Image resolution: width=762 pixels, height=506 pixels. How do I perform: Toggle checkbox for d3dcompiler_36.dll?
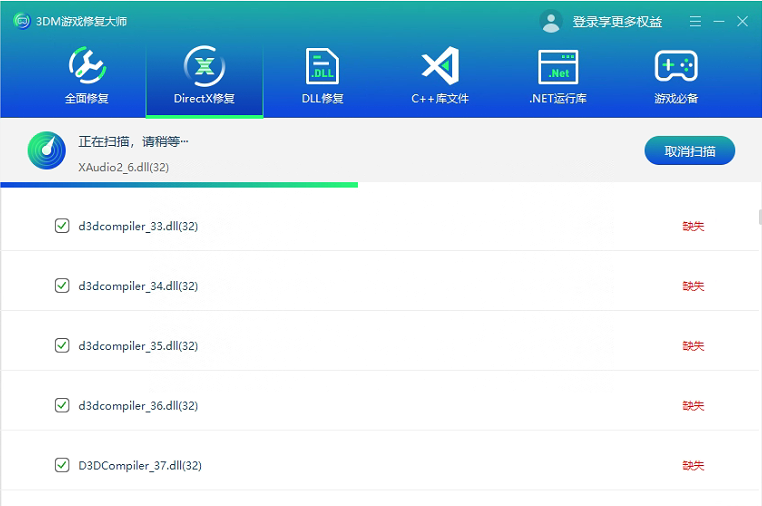click(x=62, y=406)
